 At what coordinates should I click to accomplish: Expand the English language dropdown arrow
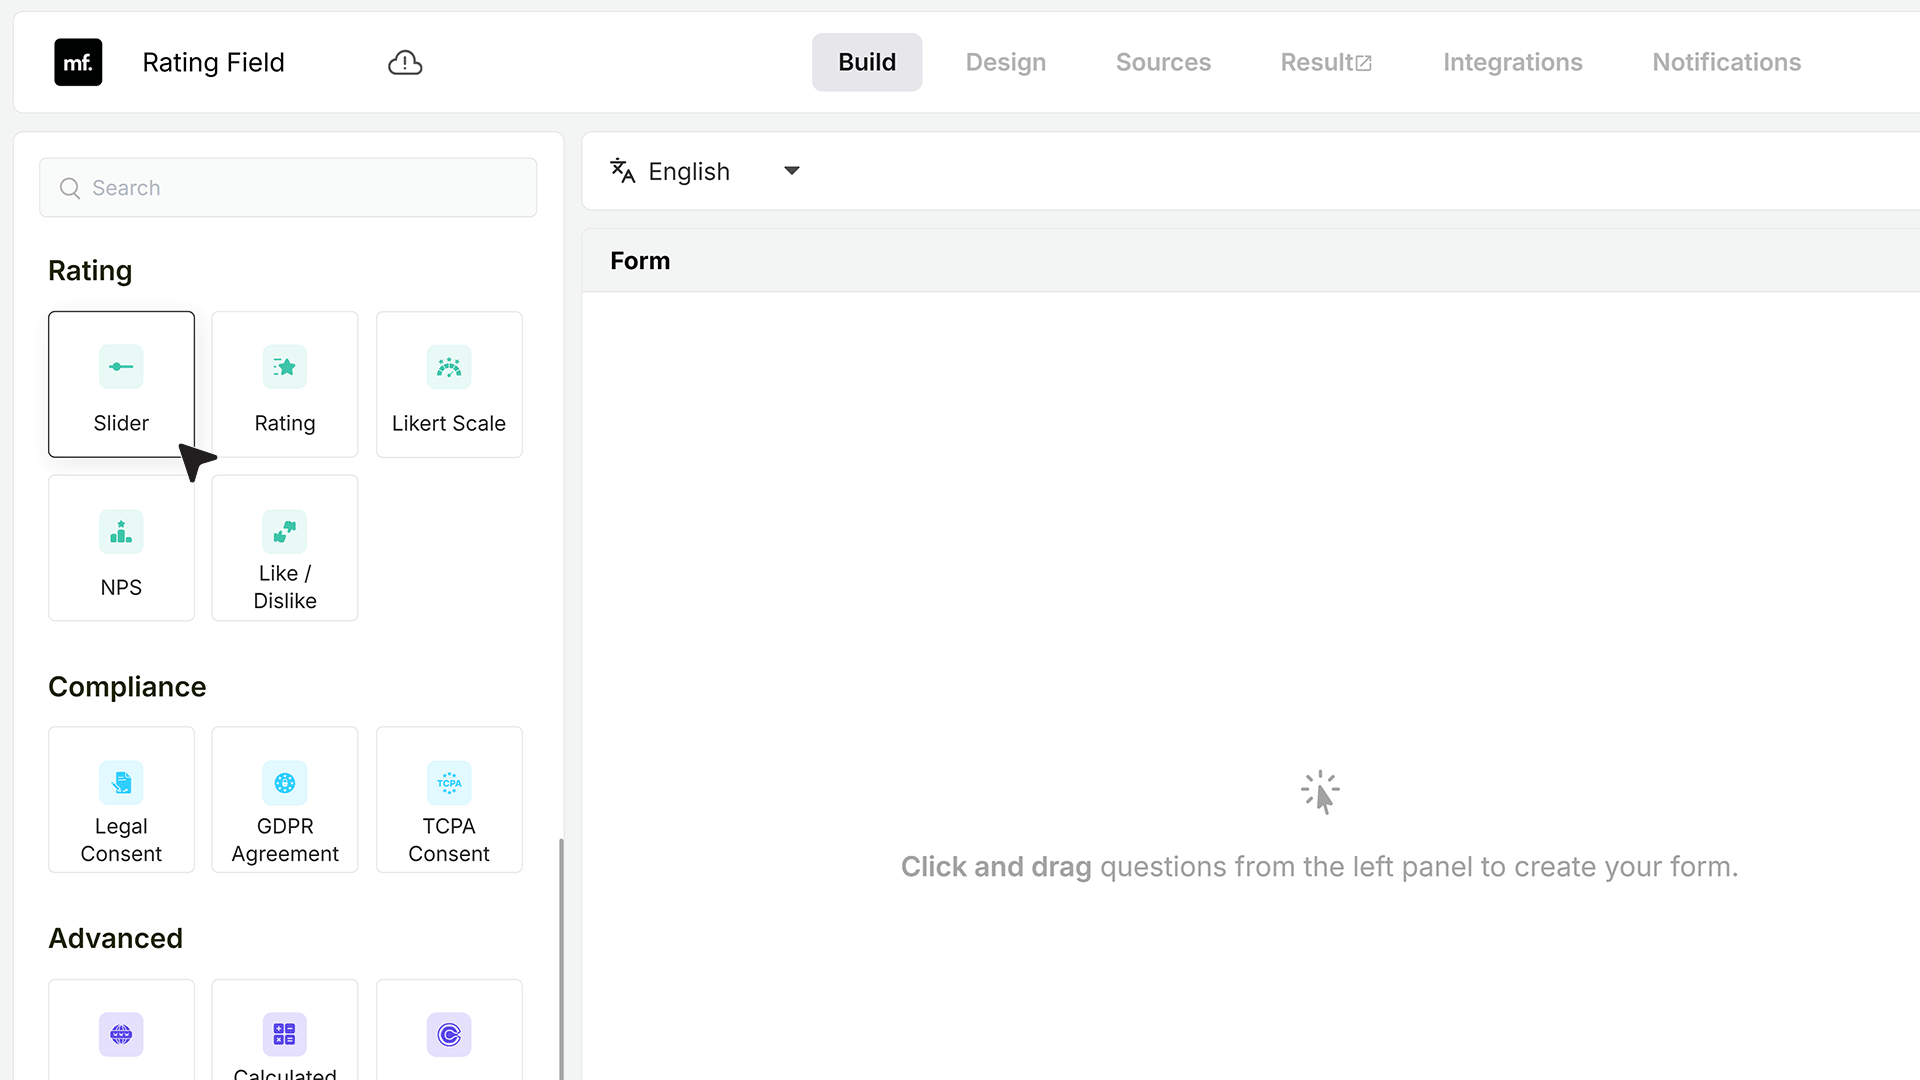click(792, 171)
